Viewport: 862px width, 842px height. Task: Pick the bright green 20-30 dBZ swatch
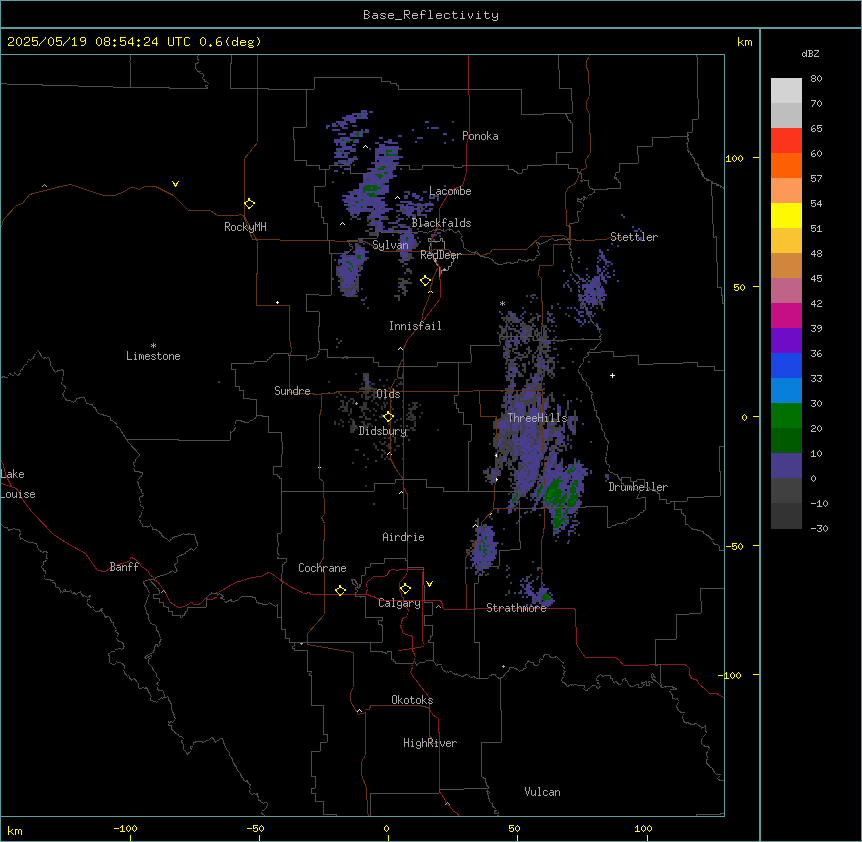786,416
